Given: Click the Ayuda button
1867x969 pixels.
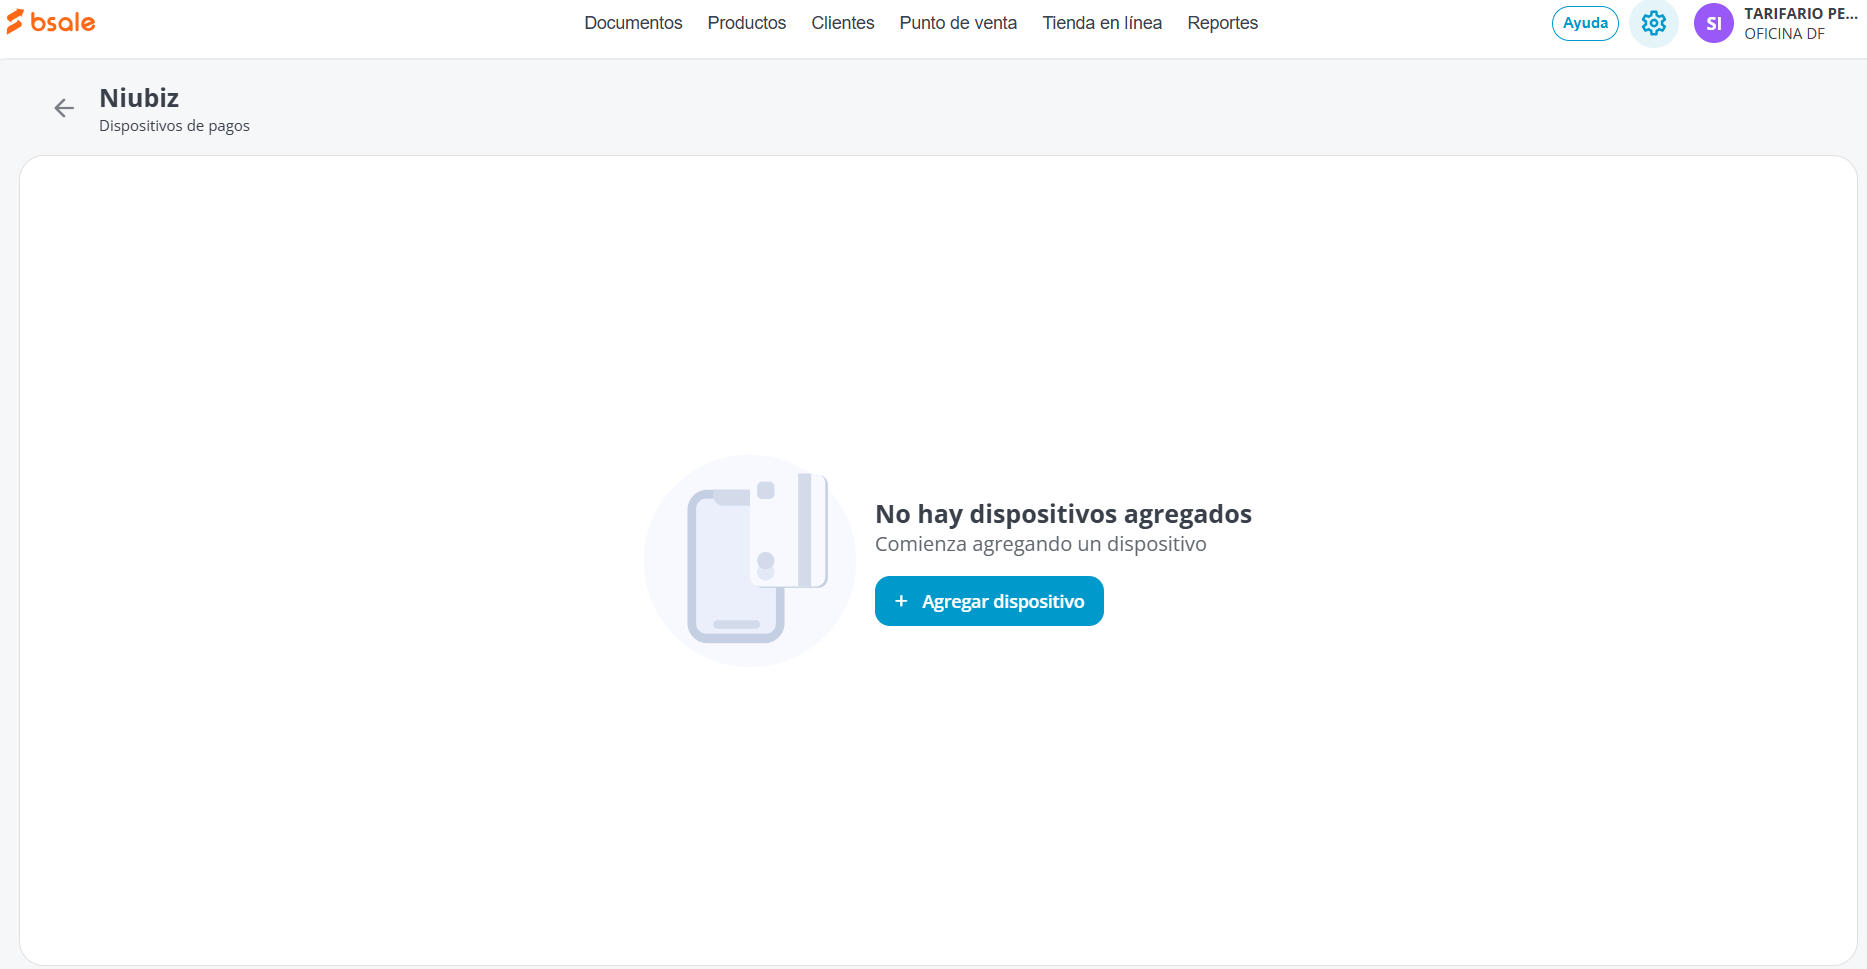Looking at the screenshot, I should point(1585,23).
